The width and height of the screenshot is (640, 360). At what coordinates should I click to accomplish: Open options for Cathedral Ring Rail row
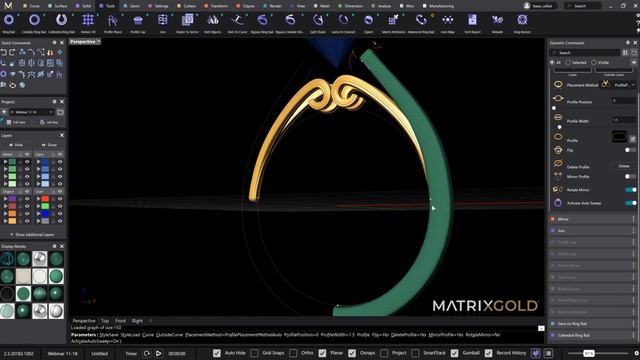(633, 335)
